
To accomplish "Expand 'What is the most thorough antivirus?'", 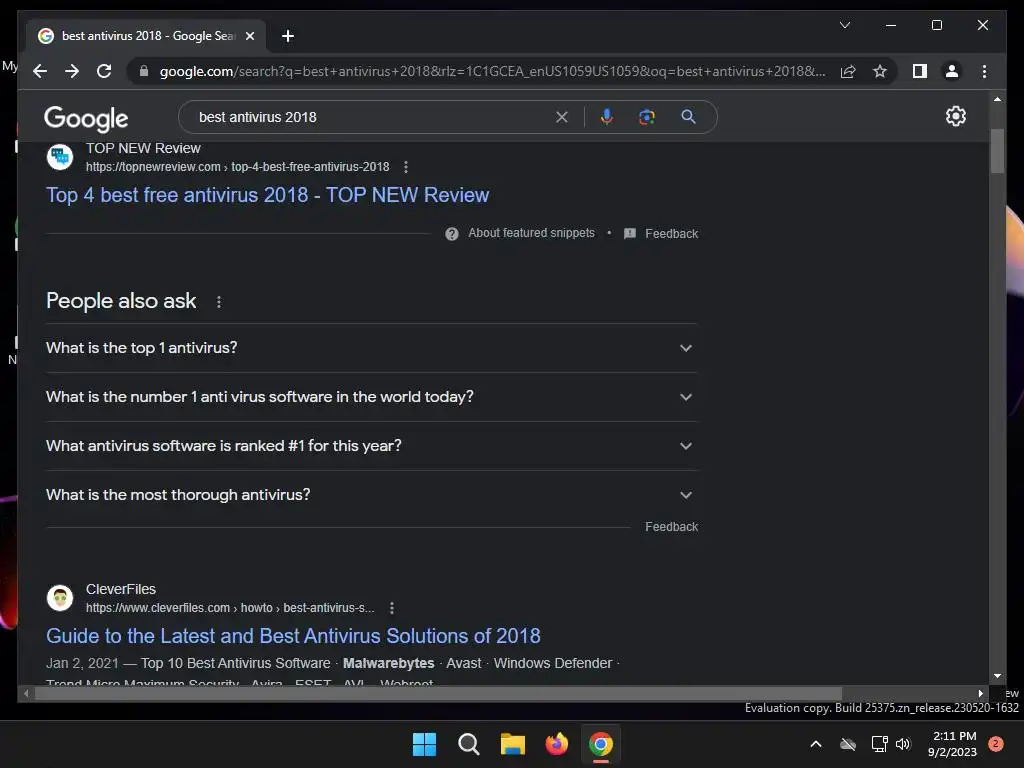I will click(371, 495).
